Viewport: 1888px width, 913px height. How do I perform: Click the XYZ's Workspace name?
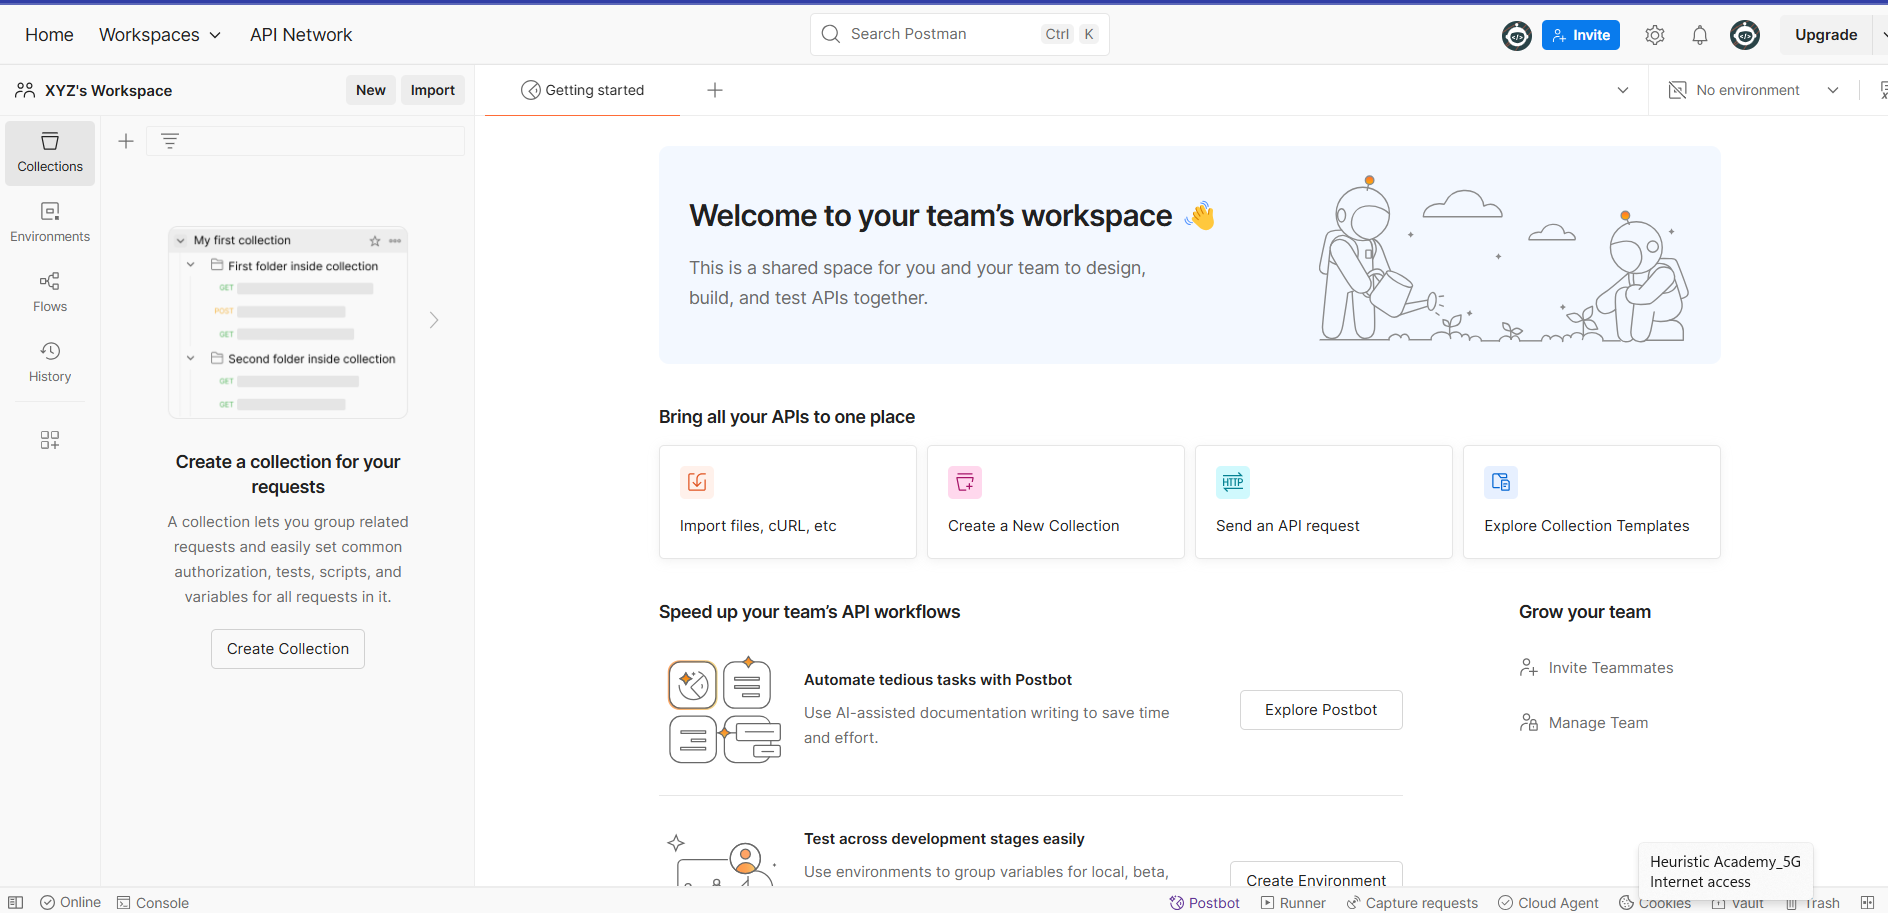108,90
